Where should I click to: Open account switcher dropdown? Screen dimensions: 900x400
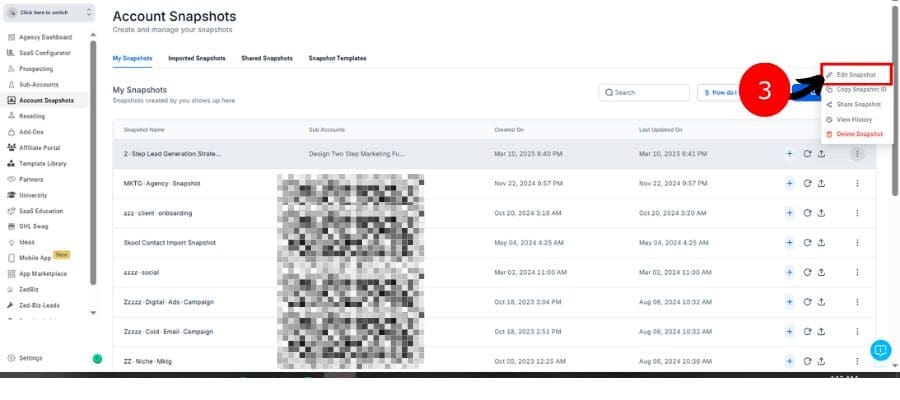pos(49,12)
